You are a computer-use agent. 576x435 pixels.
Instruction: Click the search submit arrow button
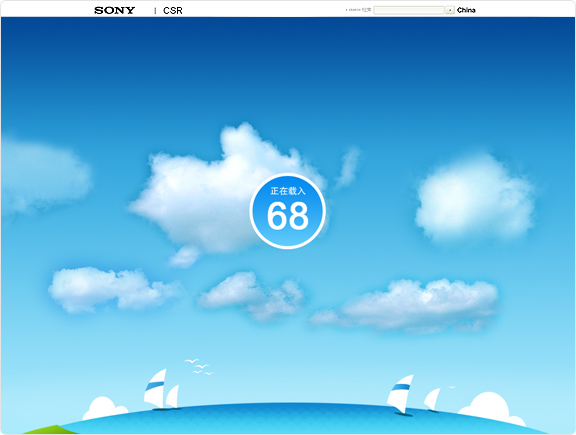[450, 10]
